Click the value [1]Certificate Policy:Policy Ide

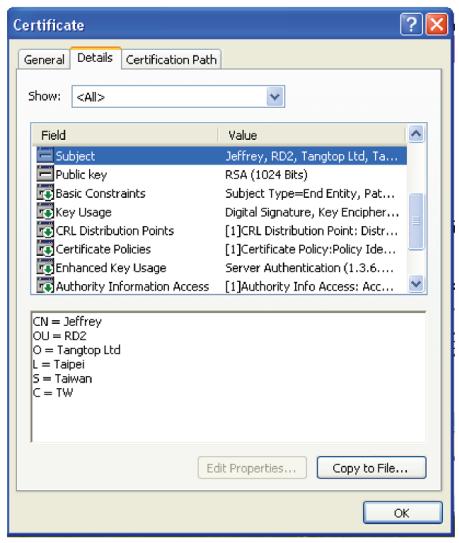[x=310, y=249]
